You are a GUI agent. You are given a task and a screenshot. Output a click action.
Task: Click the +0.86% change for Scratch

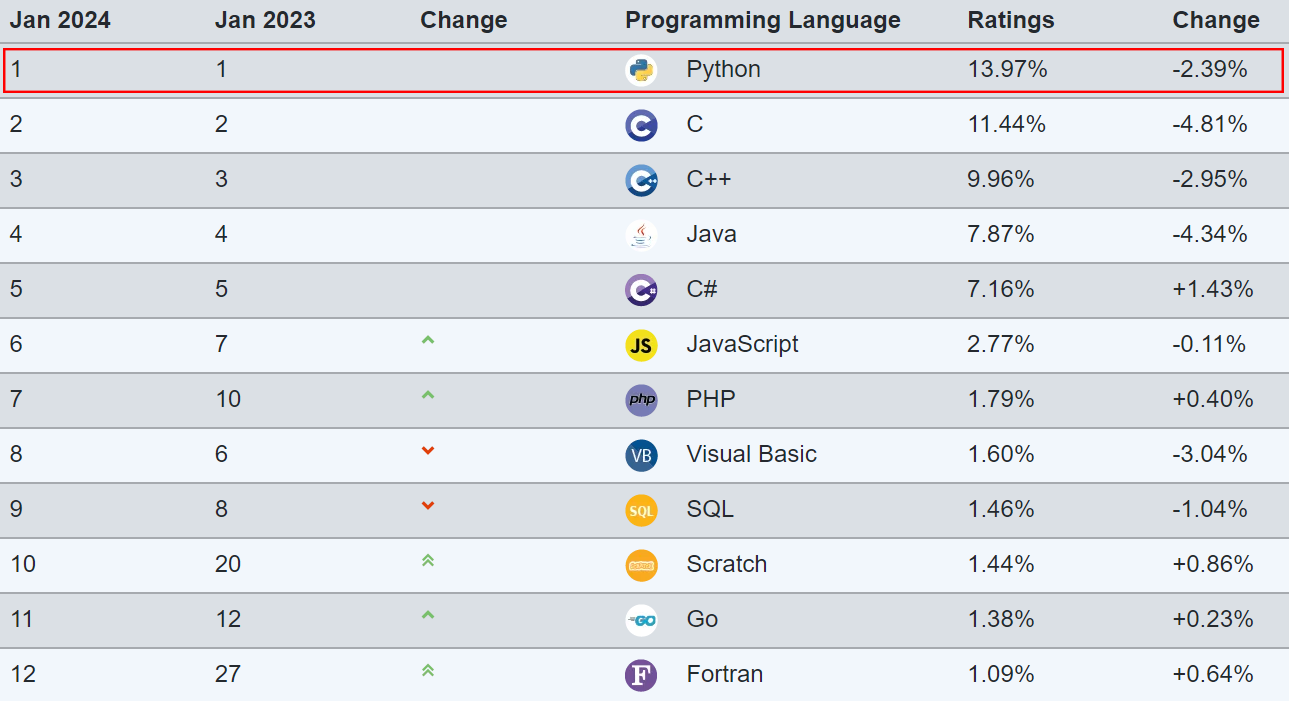tap(1213, 565)
